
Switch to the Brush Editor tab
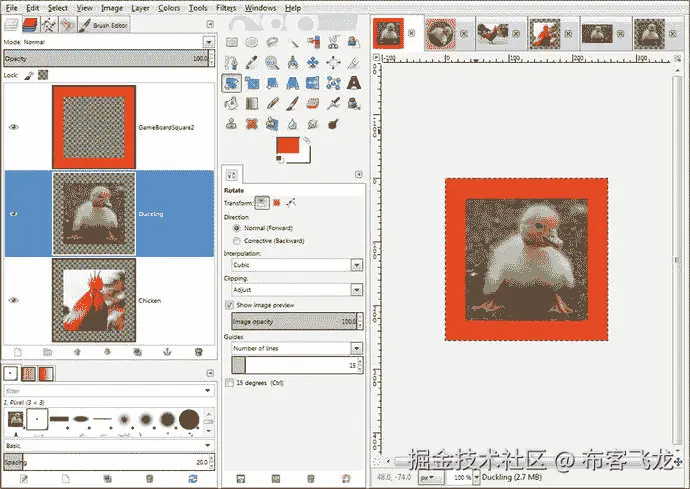pos(104,25)
